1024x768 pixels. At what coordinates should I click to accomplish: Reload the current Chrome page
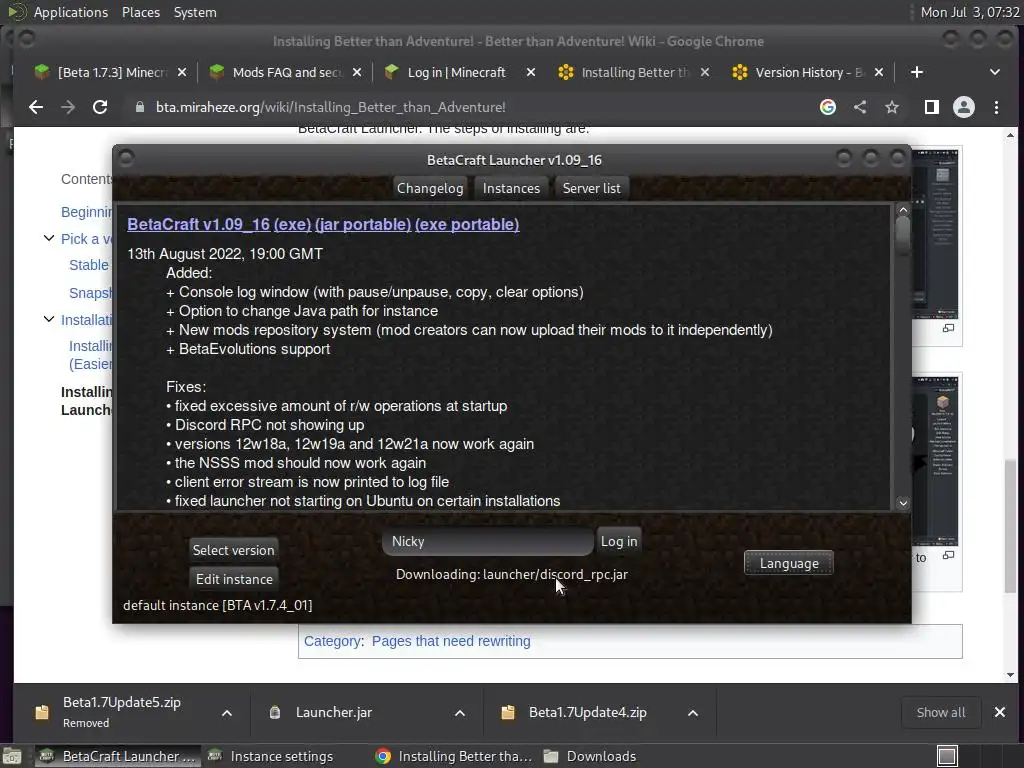100,107
